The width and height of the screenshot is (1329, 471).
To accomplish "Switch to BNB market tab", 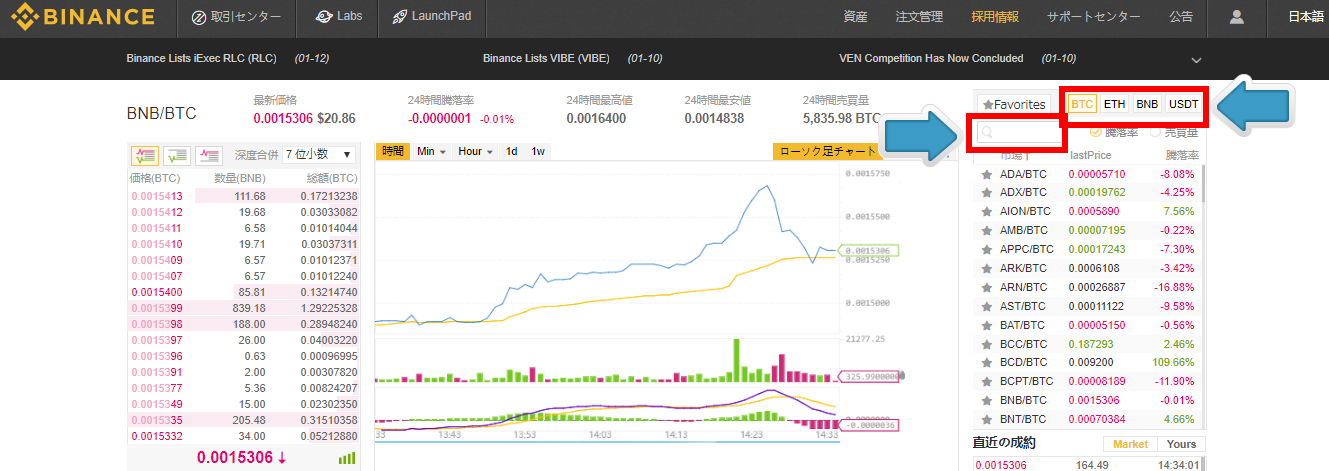I will click(1147, 103).
